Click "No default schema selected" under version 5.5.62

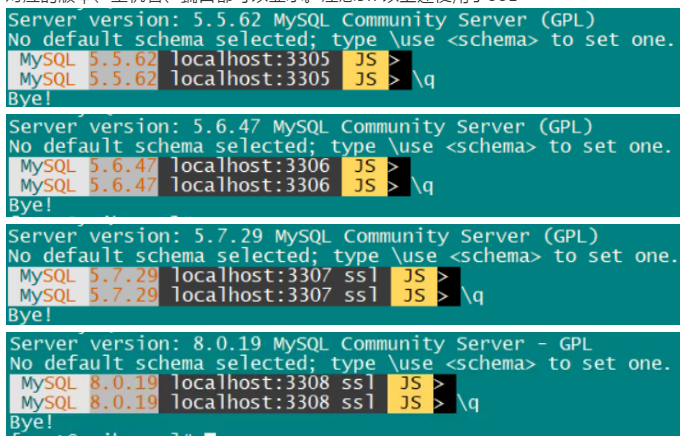tap(163, 40)
